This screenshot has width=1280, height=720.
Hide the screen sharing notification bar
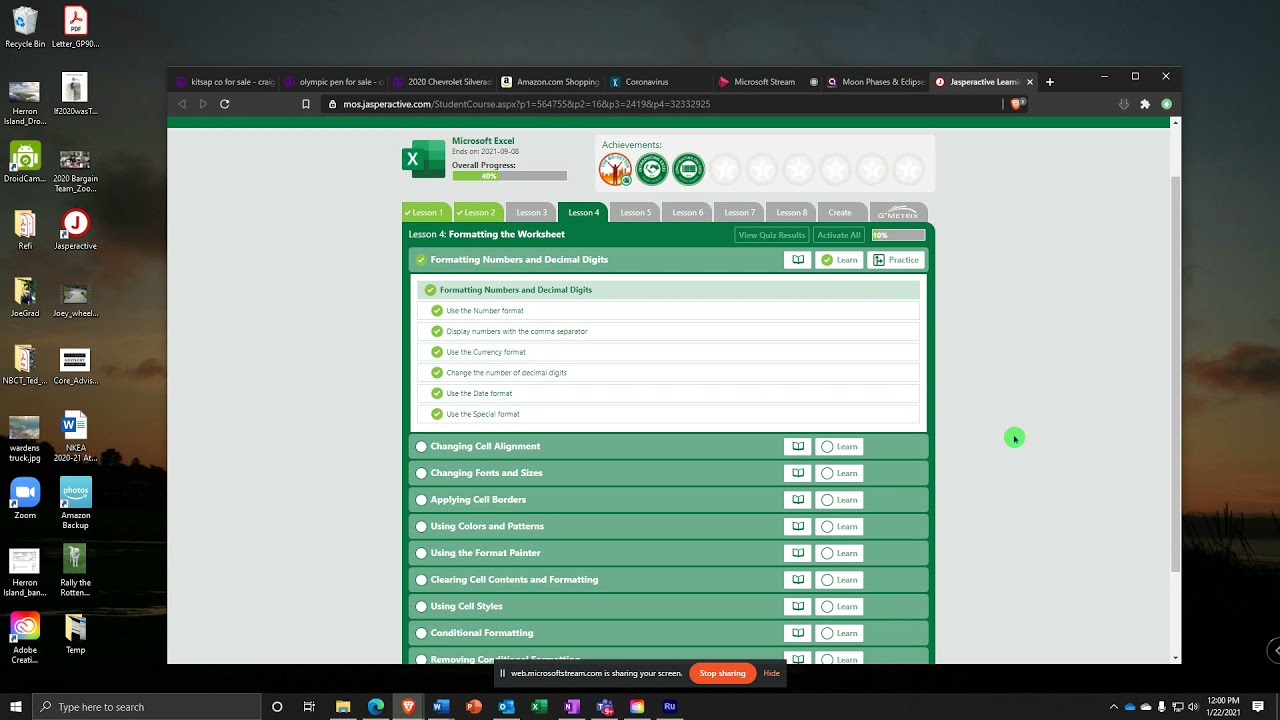(771, 674)
